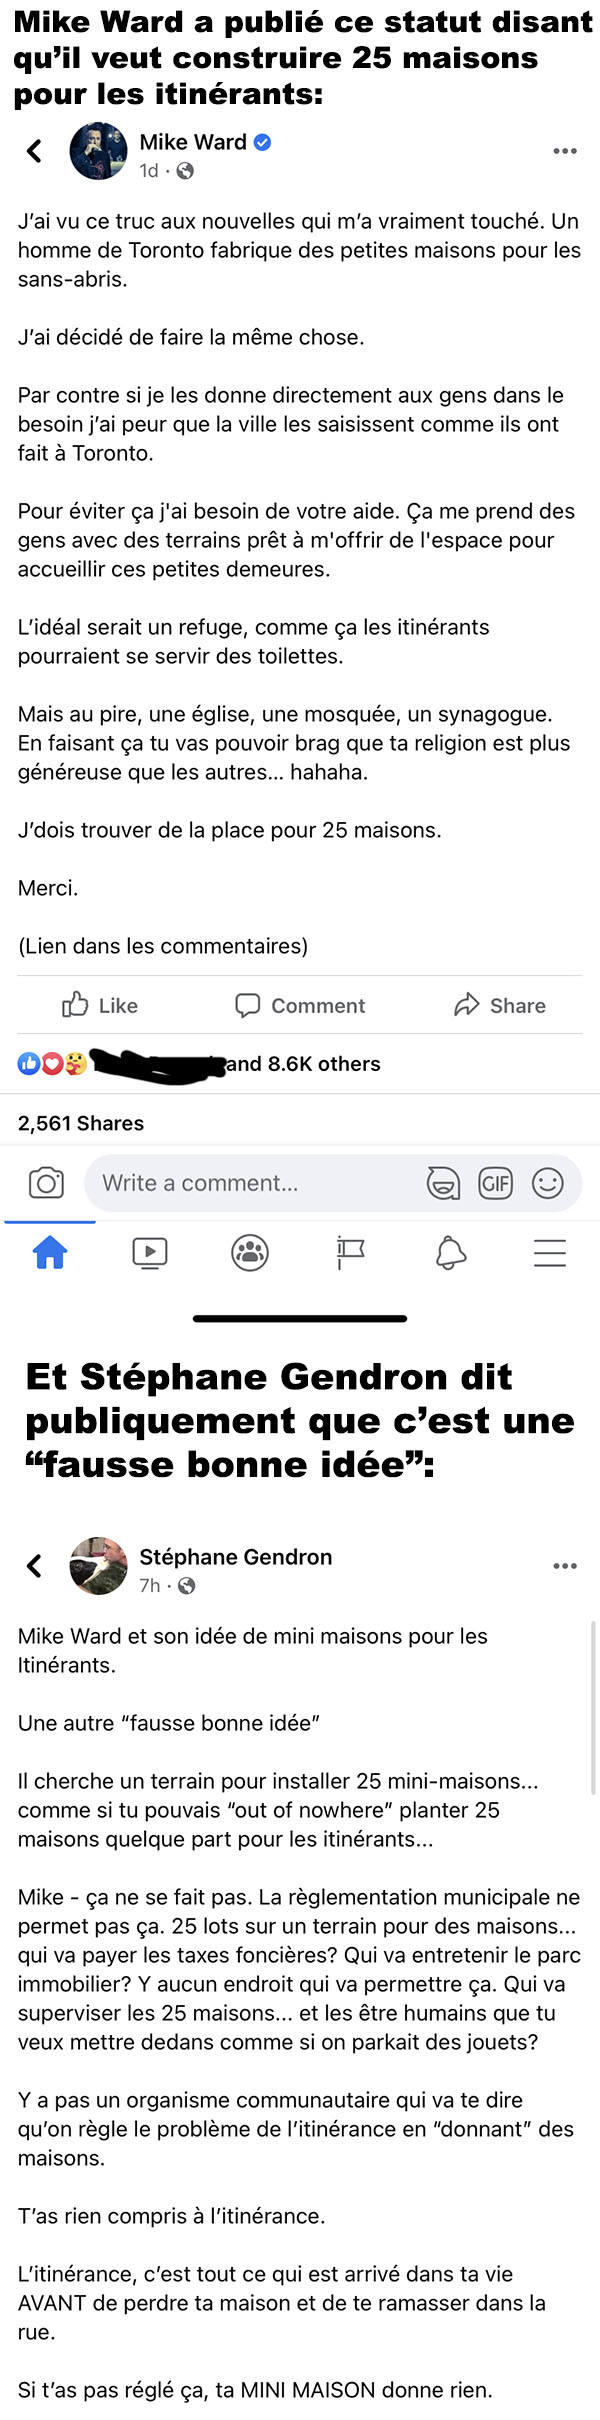Open Mike Ward's profile picture

(98, 151)
